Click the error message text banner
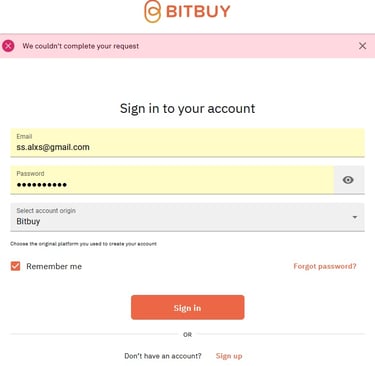The height and width of the screenshot is (366, 375). [81, 46]
